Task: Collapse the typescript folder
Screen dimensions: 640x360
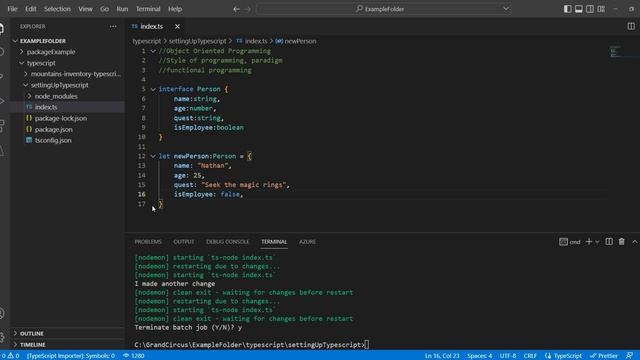Action: pos(22,63)
